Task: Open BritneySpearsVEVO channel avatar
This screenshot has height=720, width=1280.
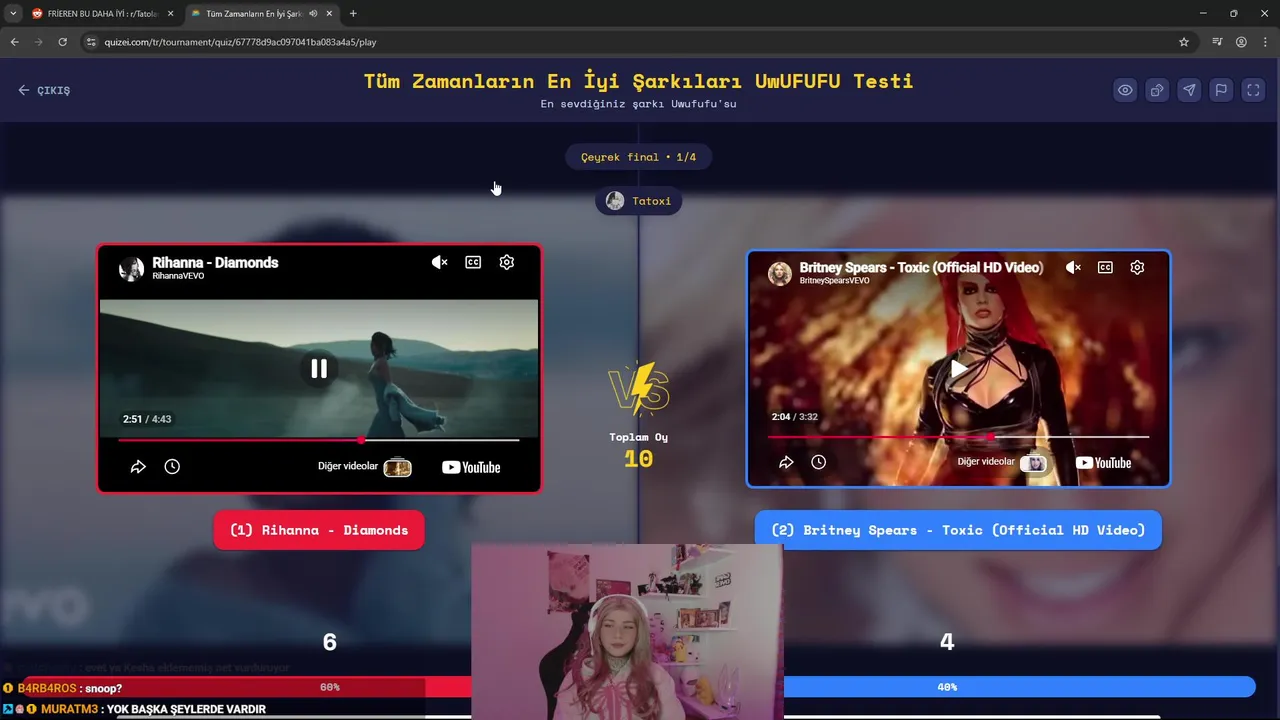Action: pos(780,273)
